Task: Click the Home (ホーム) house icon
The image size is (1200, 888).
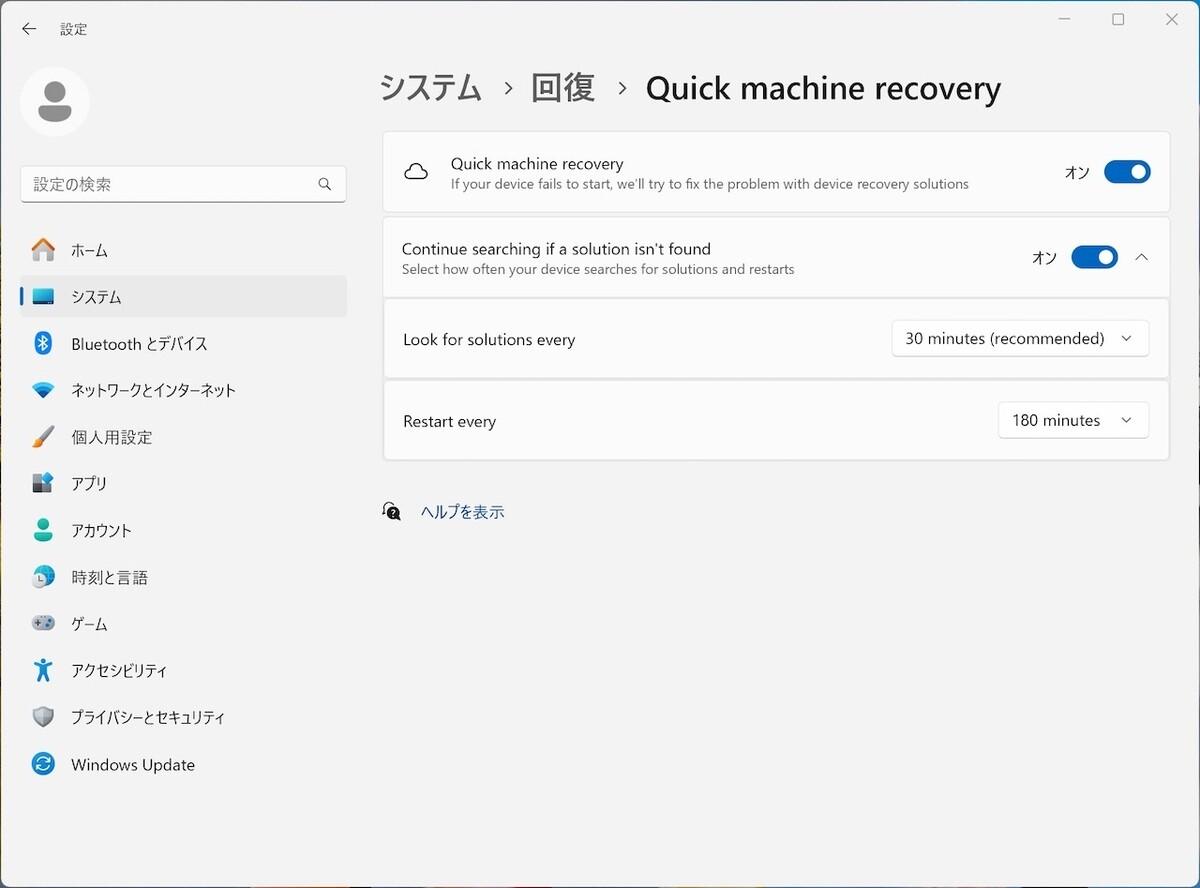Action: click(x=43, y=250)
